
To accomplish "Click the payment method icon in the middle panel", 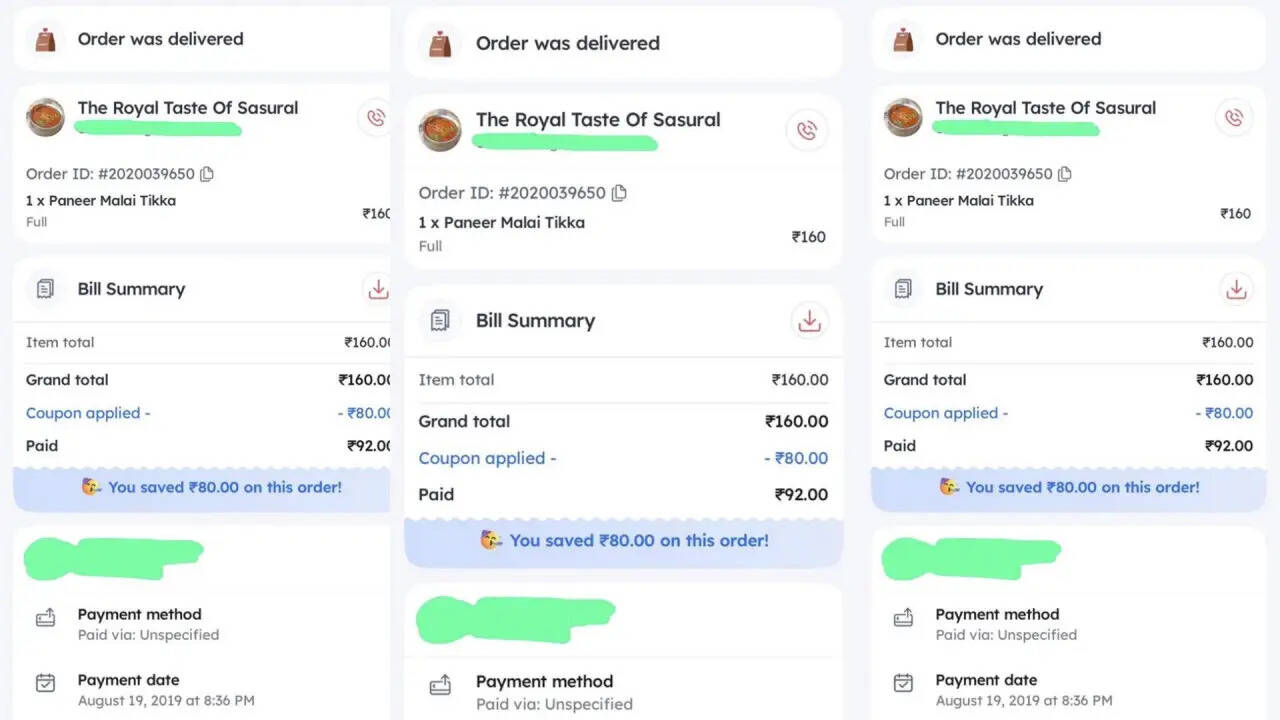I will (x=441, y=686).
